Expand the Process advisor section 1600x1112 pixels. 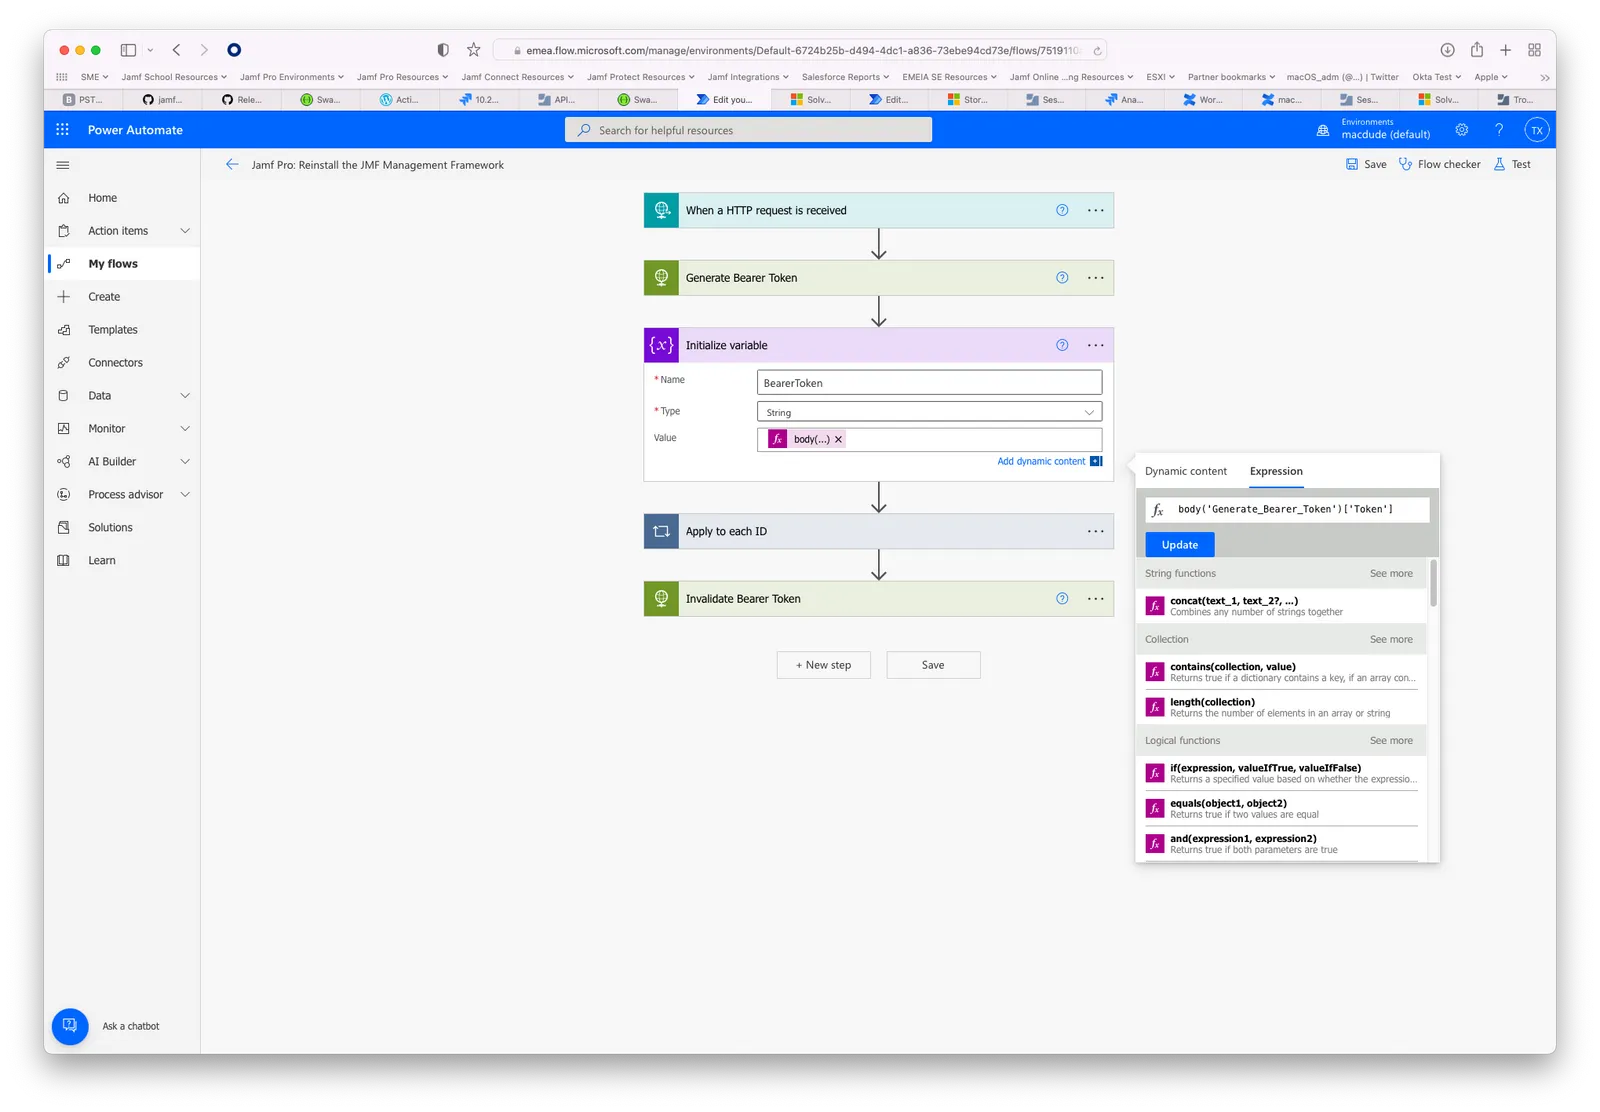[x=123, y=493]
